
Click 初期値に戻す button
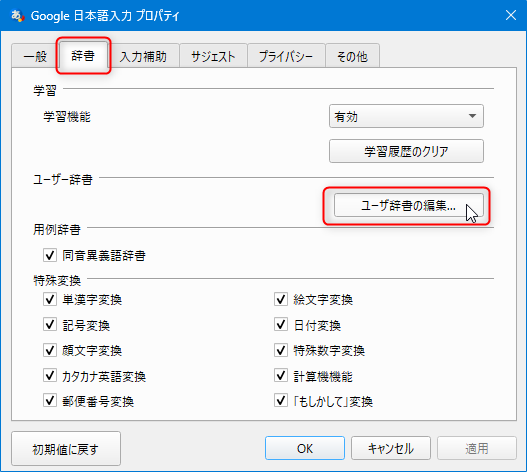pos(66,448)
